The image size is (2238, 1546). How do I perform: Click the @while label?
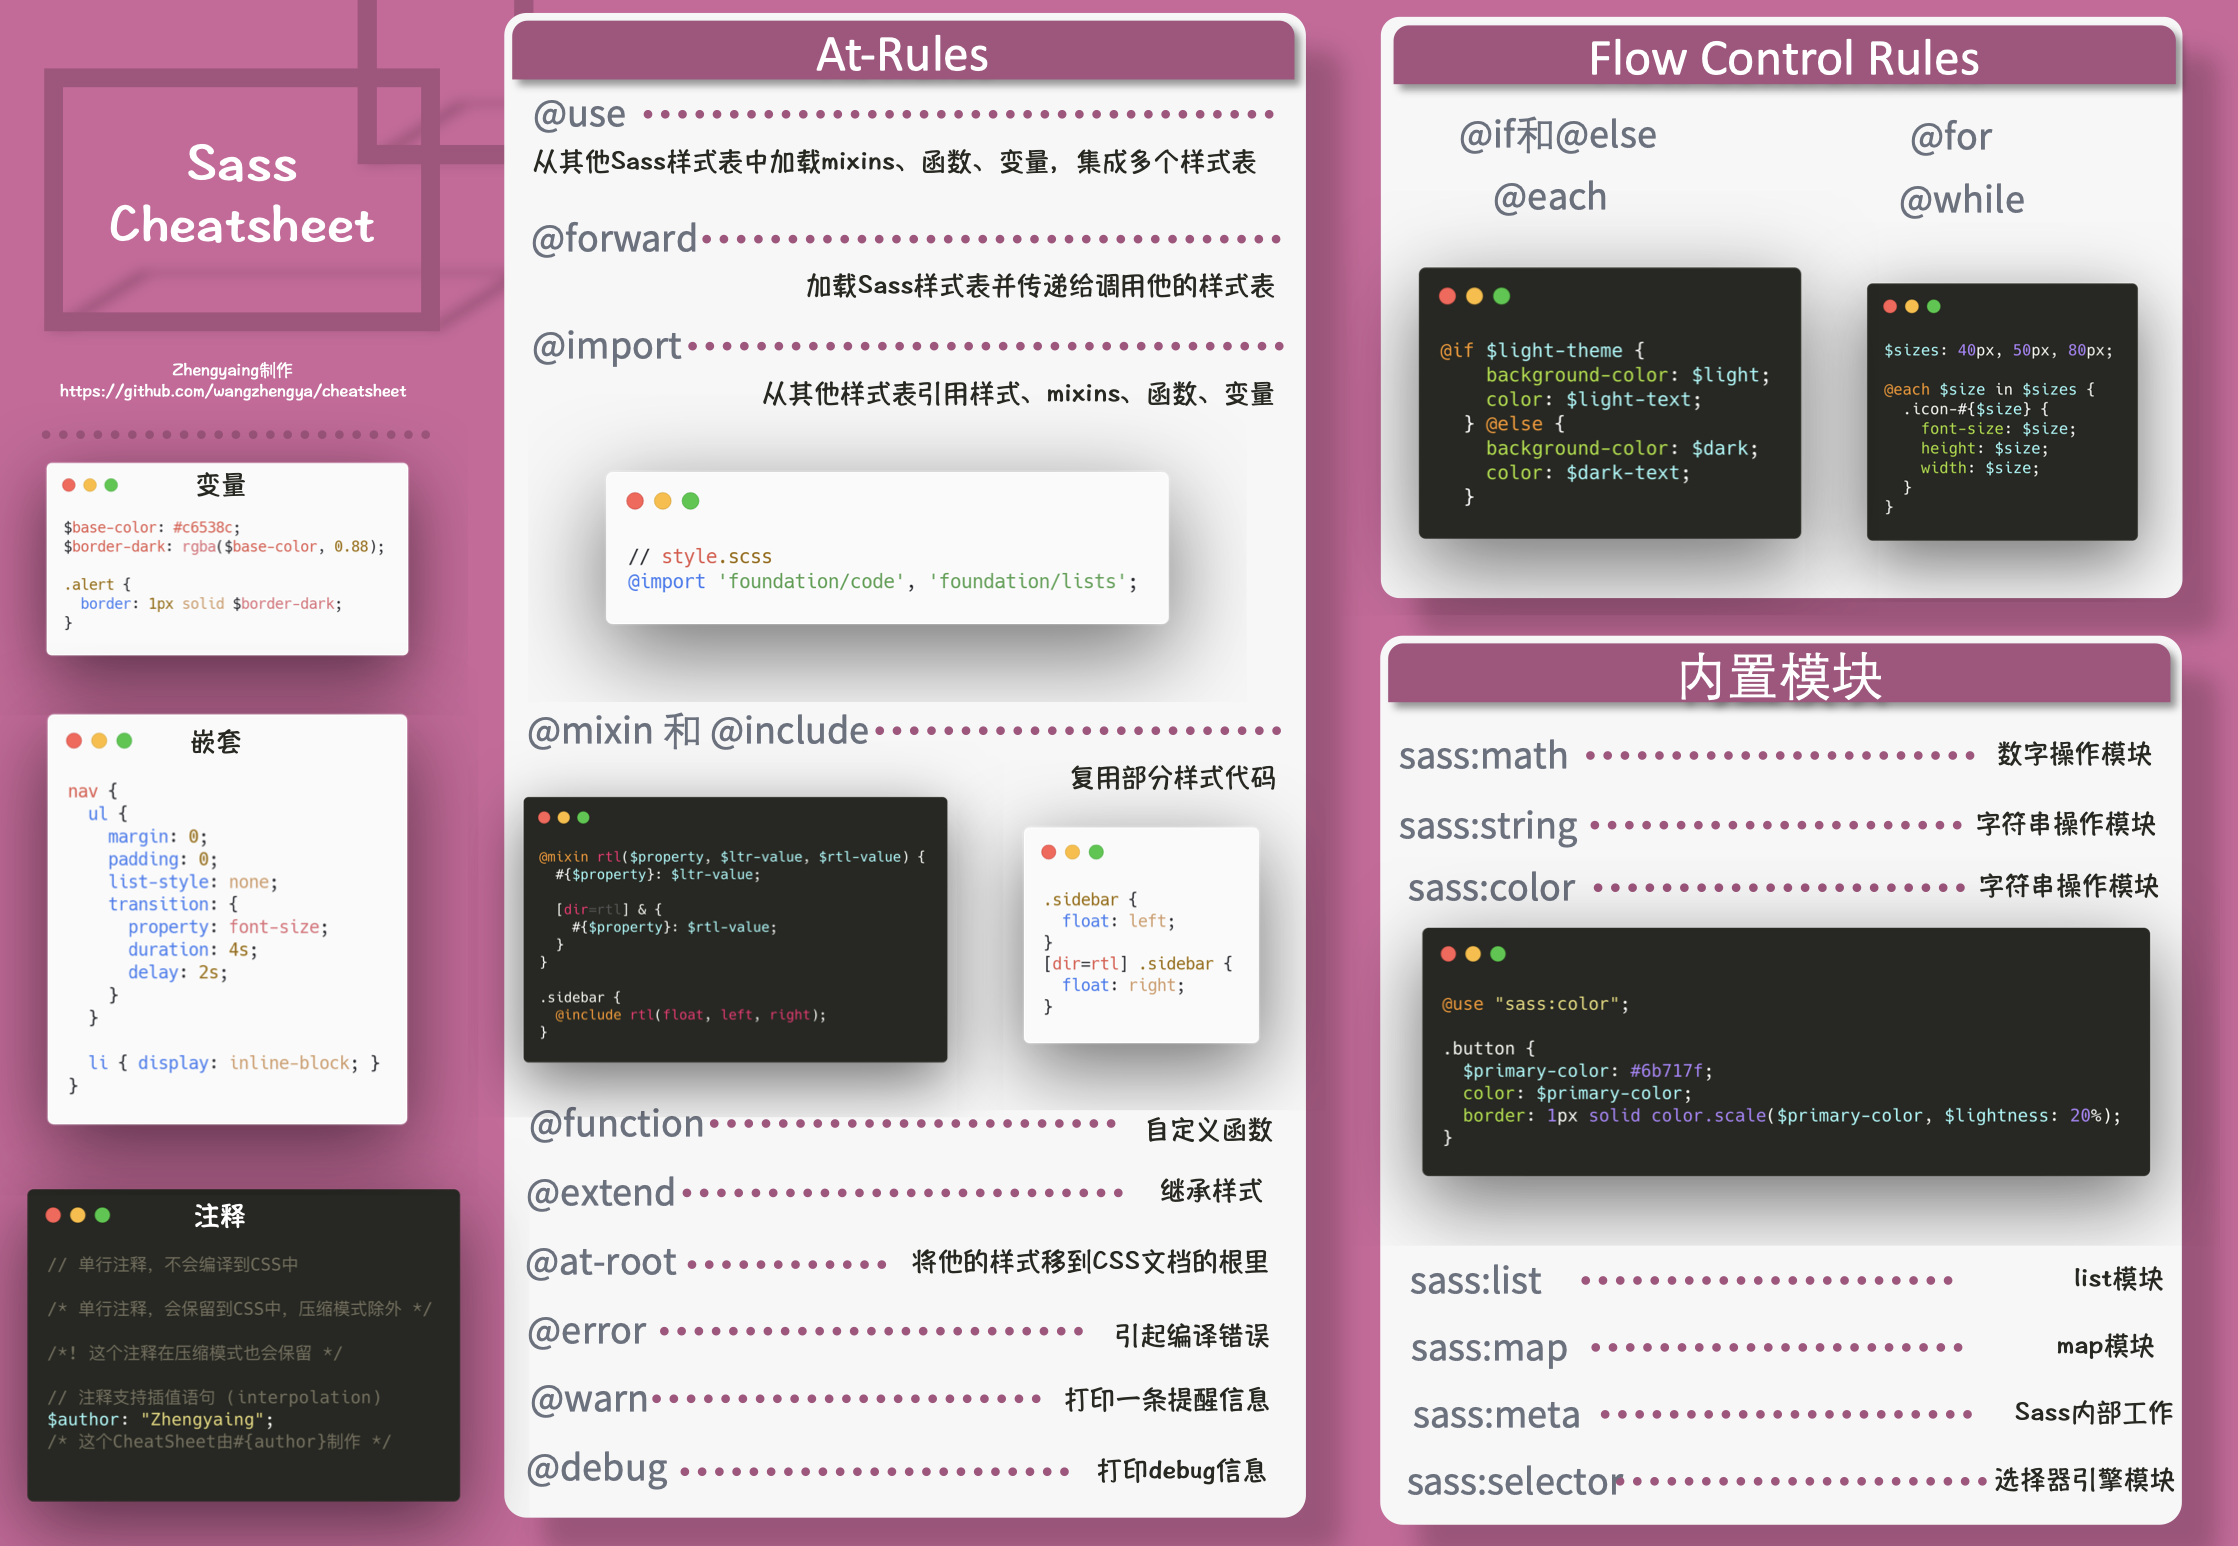point(1962,200)
